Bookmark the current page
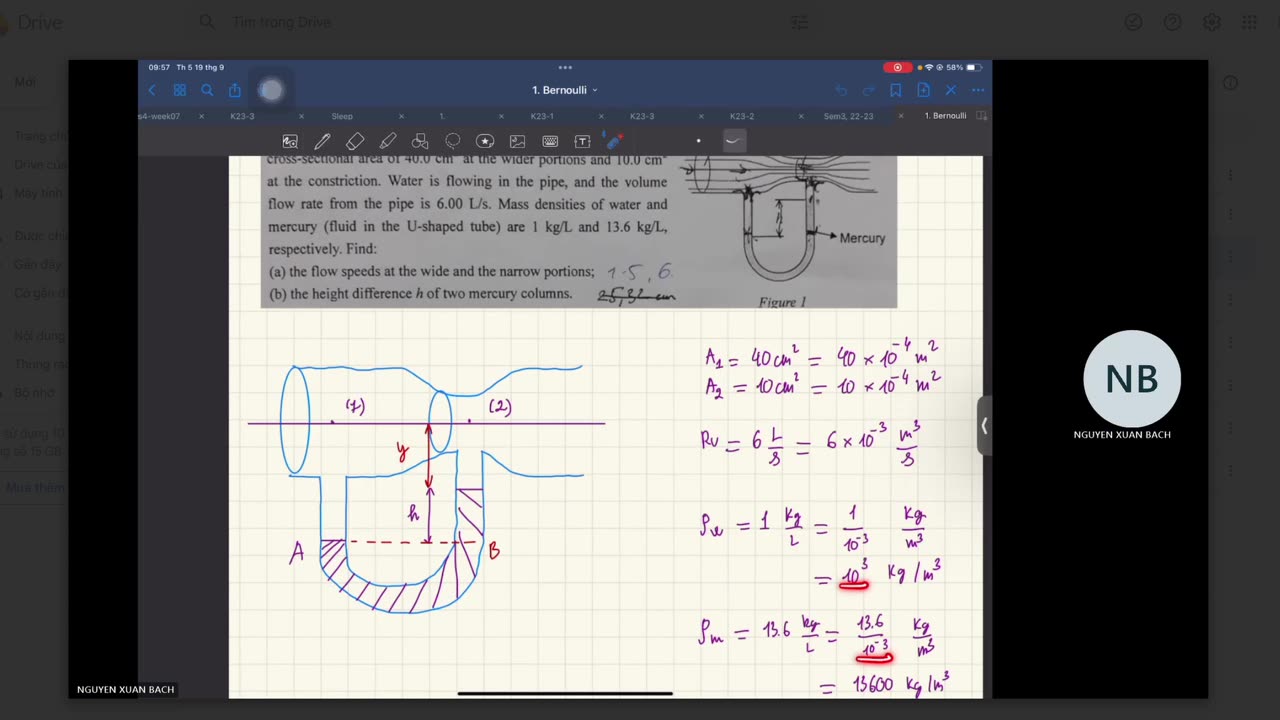 [896, 90]
